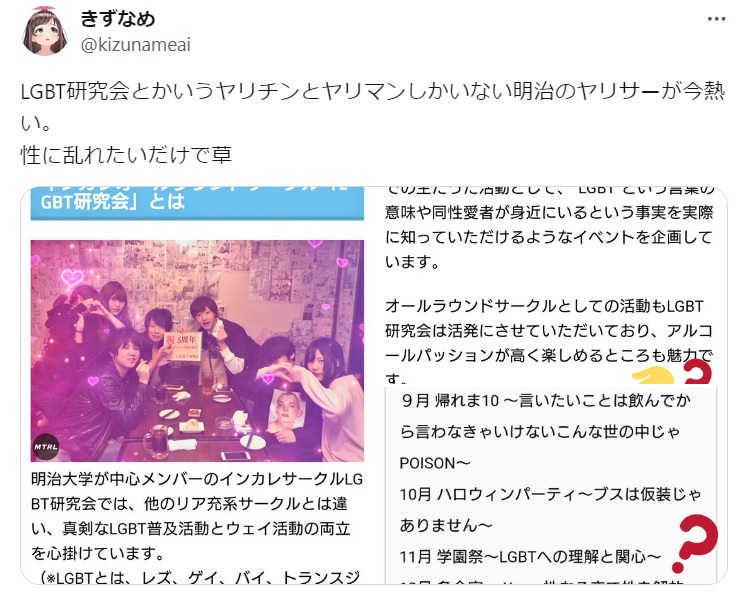Click the 明治大学が中心メンバー caption paragraph

point(197,516)
